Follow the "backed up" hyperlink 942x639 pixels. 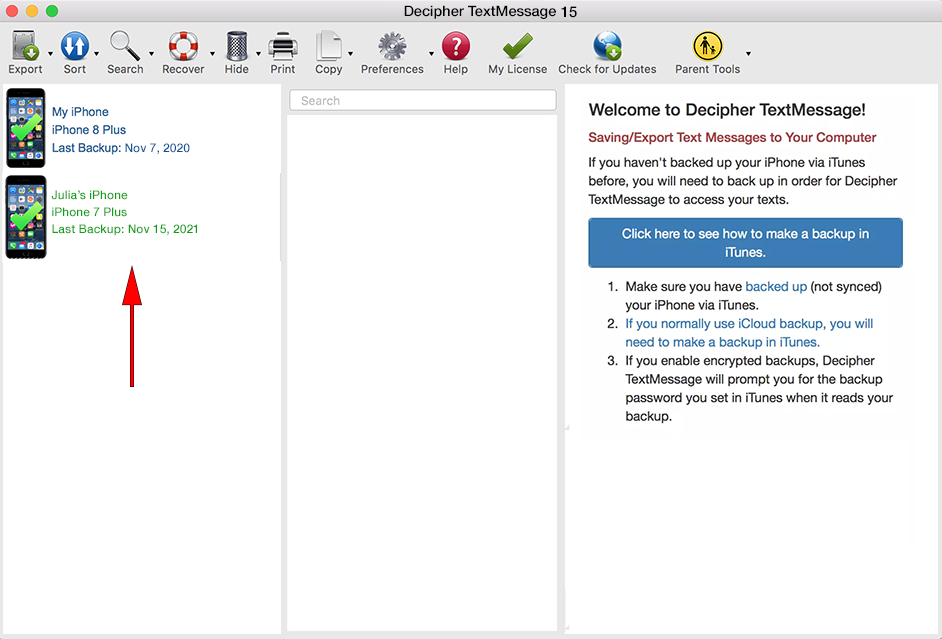(775, 286)
